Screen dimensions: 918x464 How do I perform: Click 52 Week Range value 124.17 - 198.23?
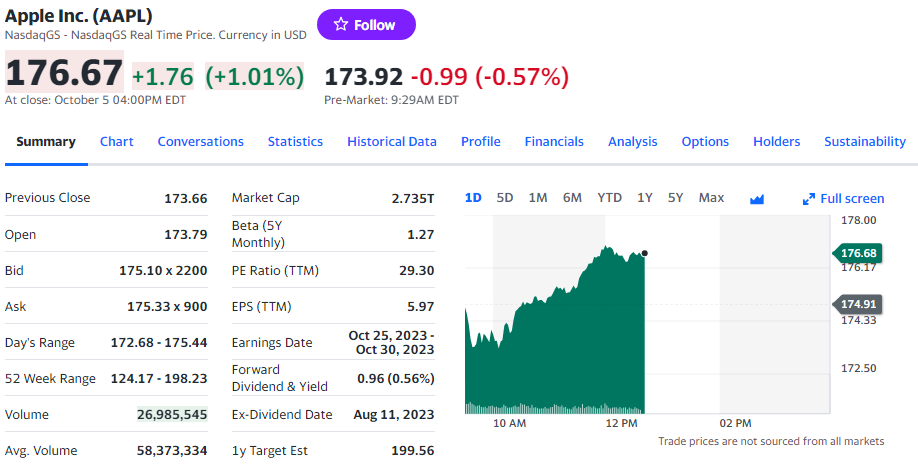tap(159, 379)
